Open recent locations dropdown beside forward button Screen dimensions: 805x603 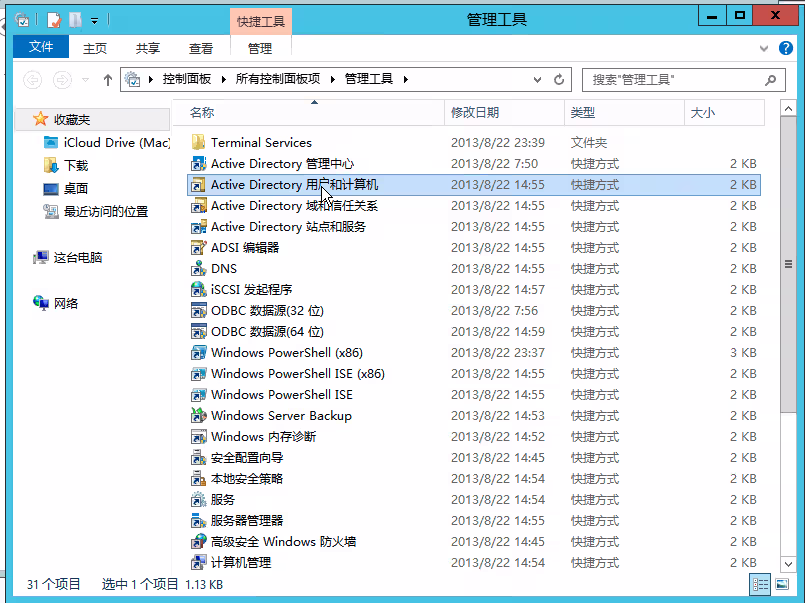click(x=85, y=80)
